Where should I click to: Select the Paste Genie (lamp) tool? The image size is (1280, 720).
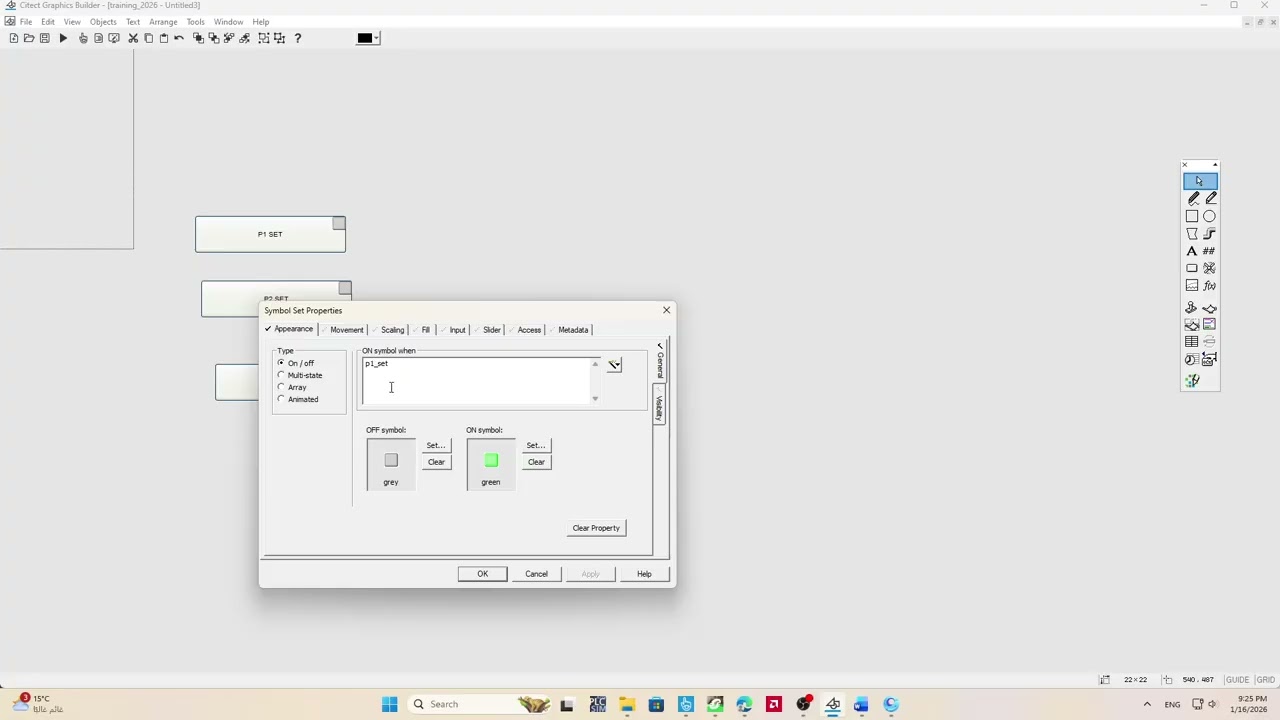[x=1210, y=308]
